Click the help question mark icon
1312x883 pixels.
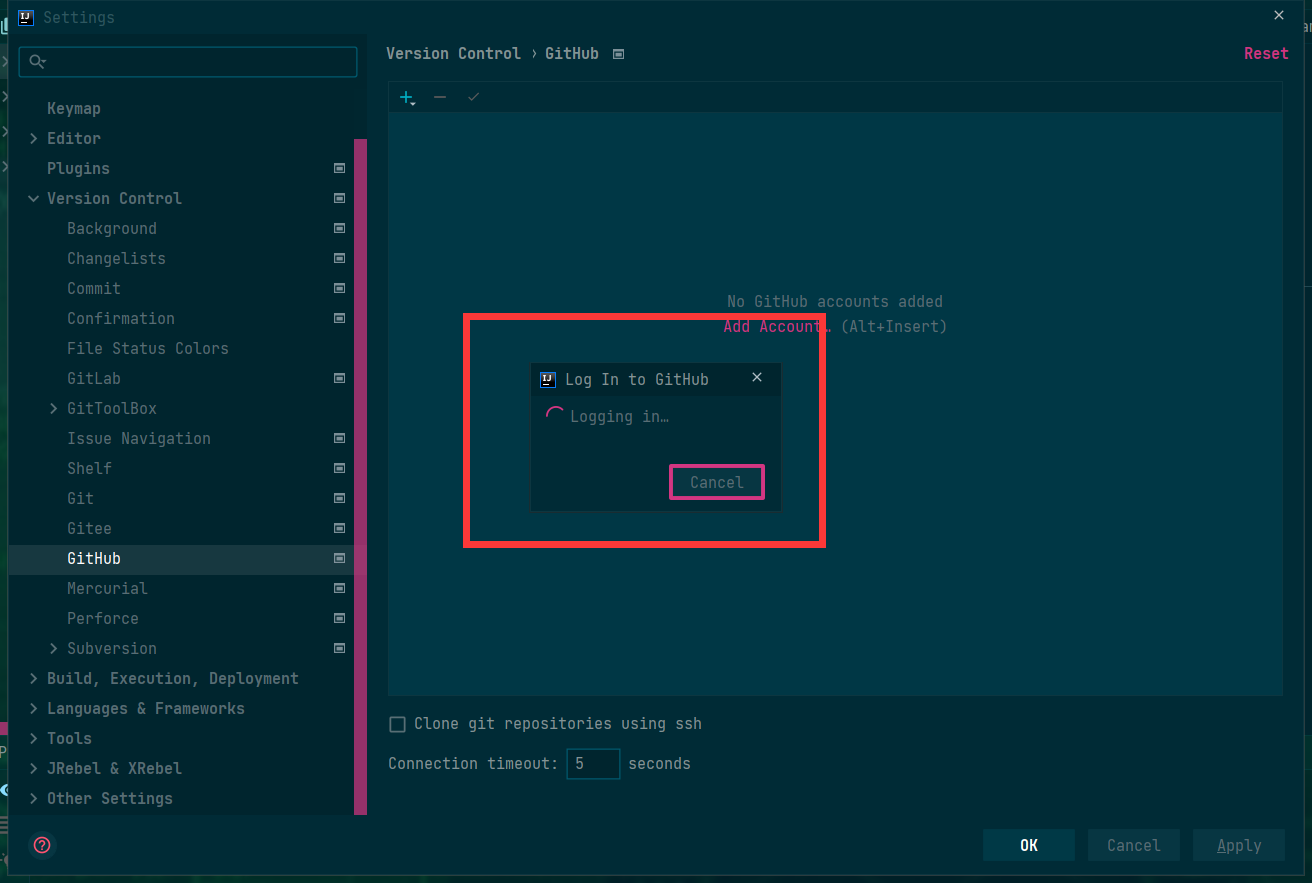pos(42,845)
